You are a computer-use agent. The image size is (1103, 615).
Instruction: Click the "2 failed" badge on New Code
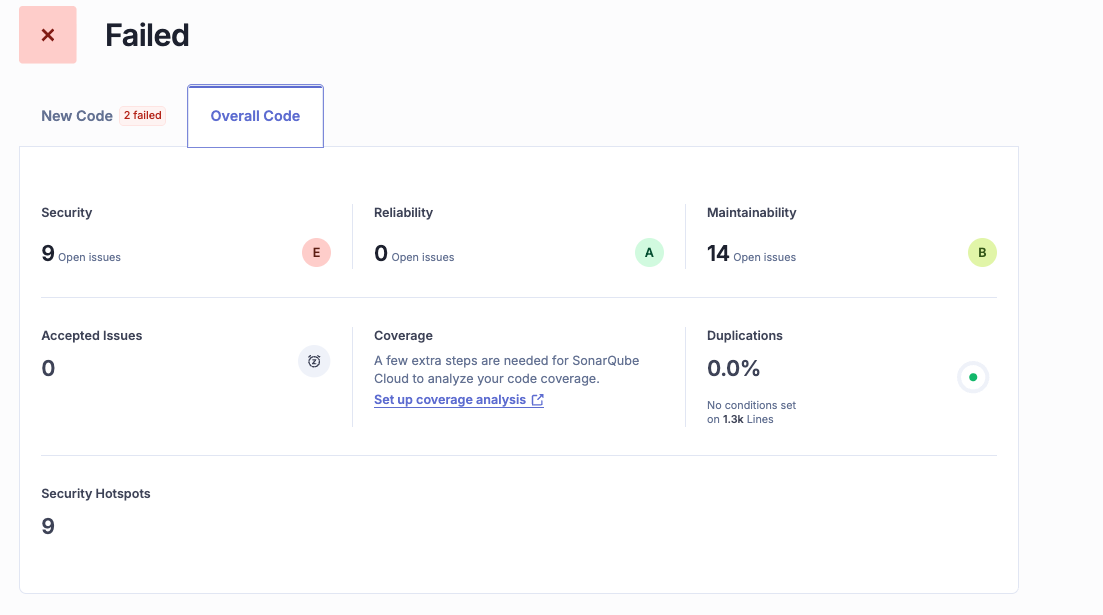point(142,116)
